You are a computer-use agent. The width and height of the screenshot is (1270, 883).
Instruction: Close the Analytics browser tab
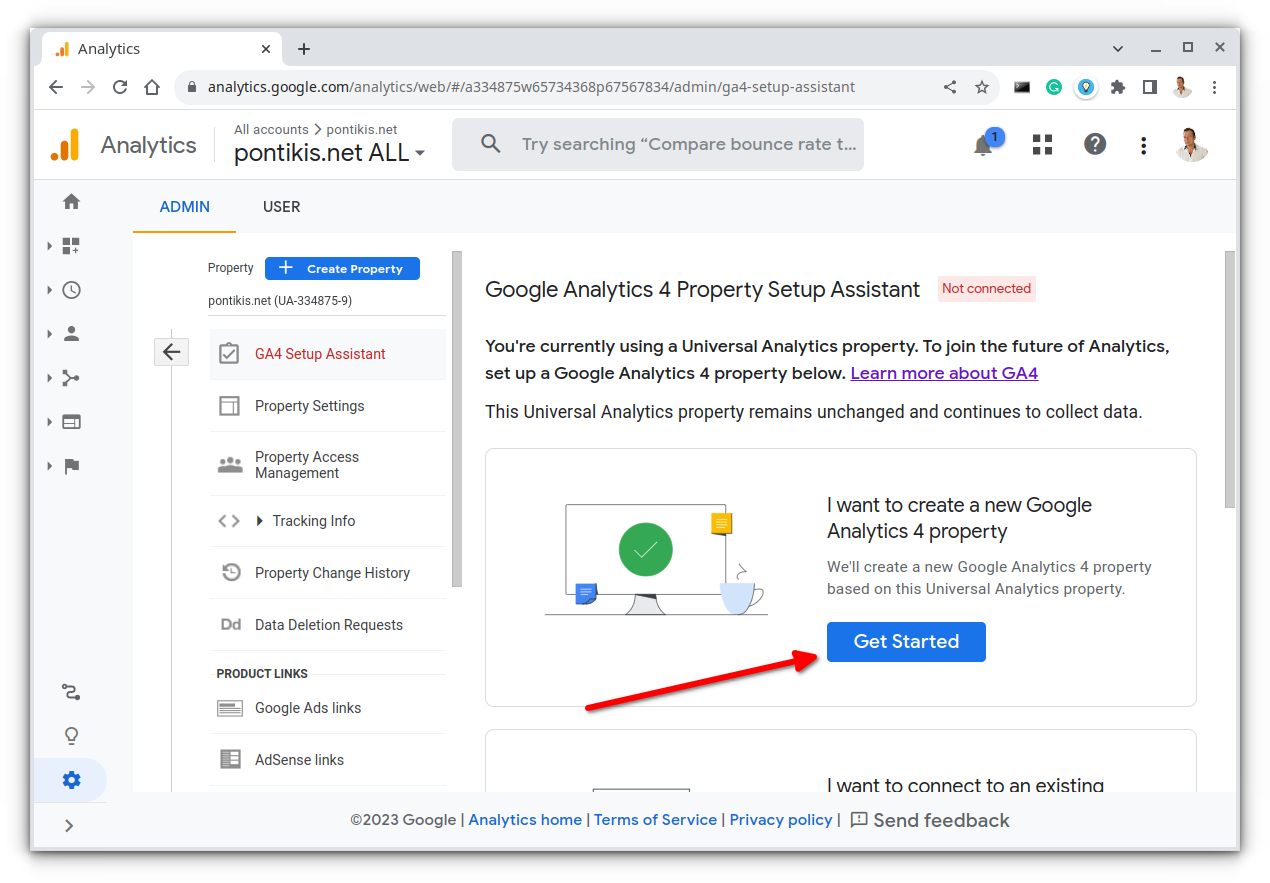[x=266, y=49]
